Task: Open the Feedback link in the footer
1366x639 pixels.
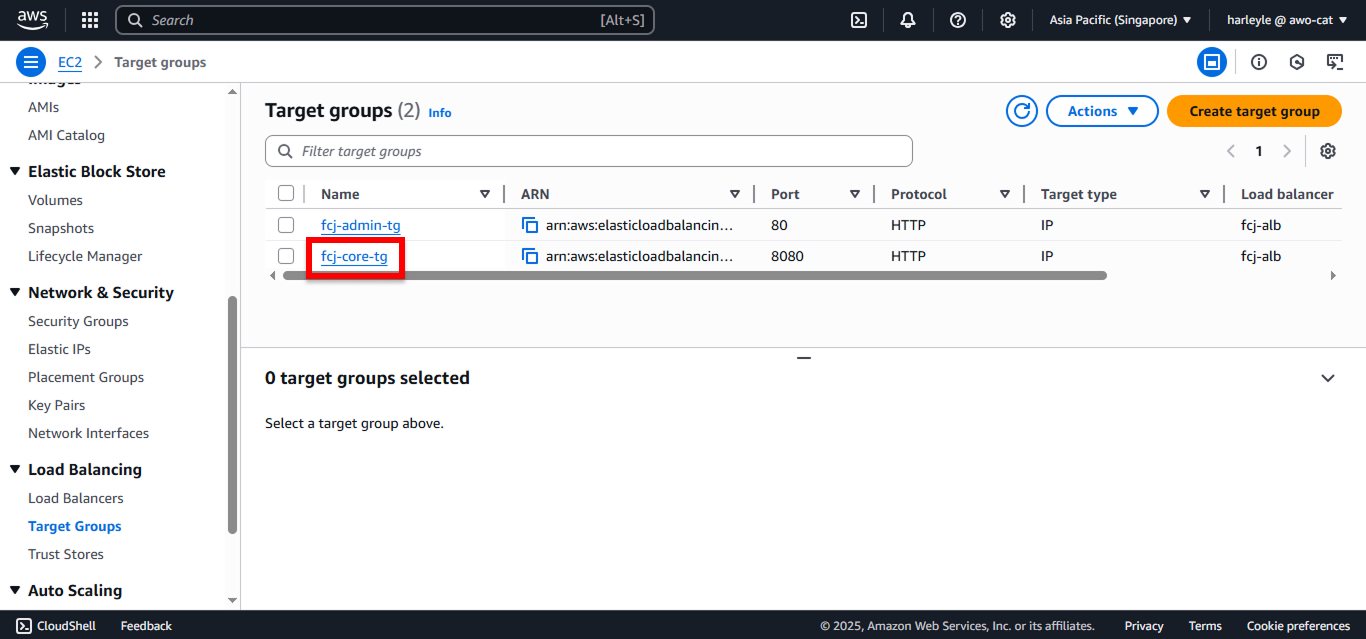Action: click(146, 626)
